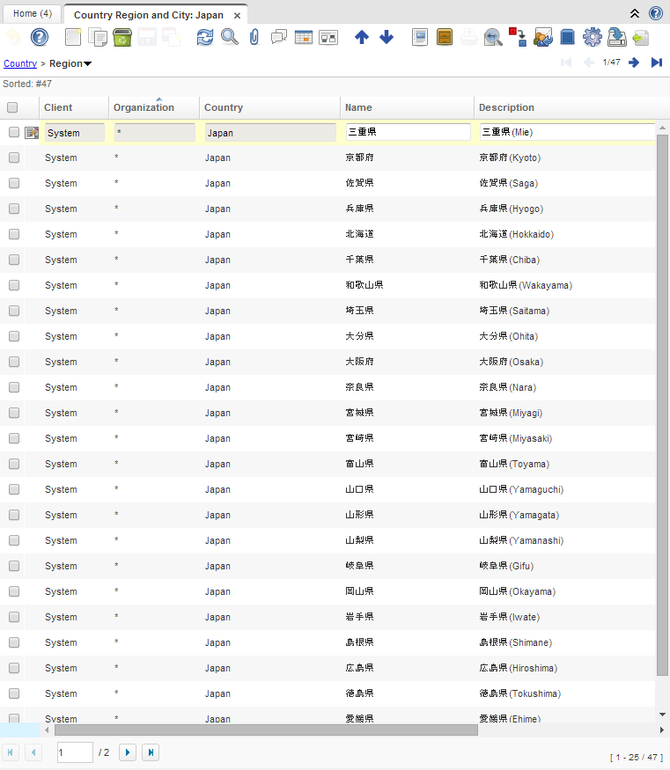Click the Name field containing 三重県

(408, 132)
